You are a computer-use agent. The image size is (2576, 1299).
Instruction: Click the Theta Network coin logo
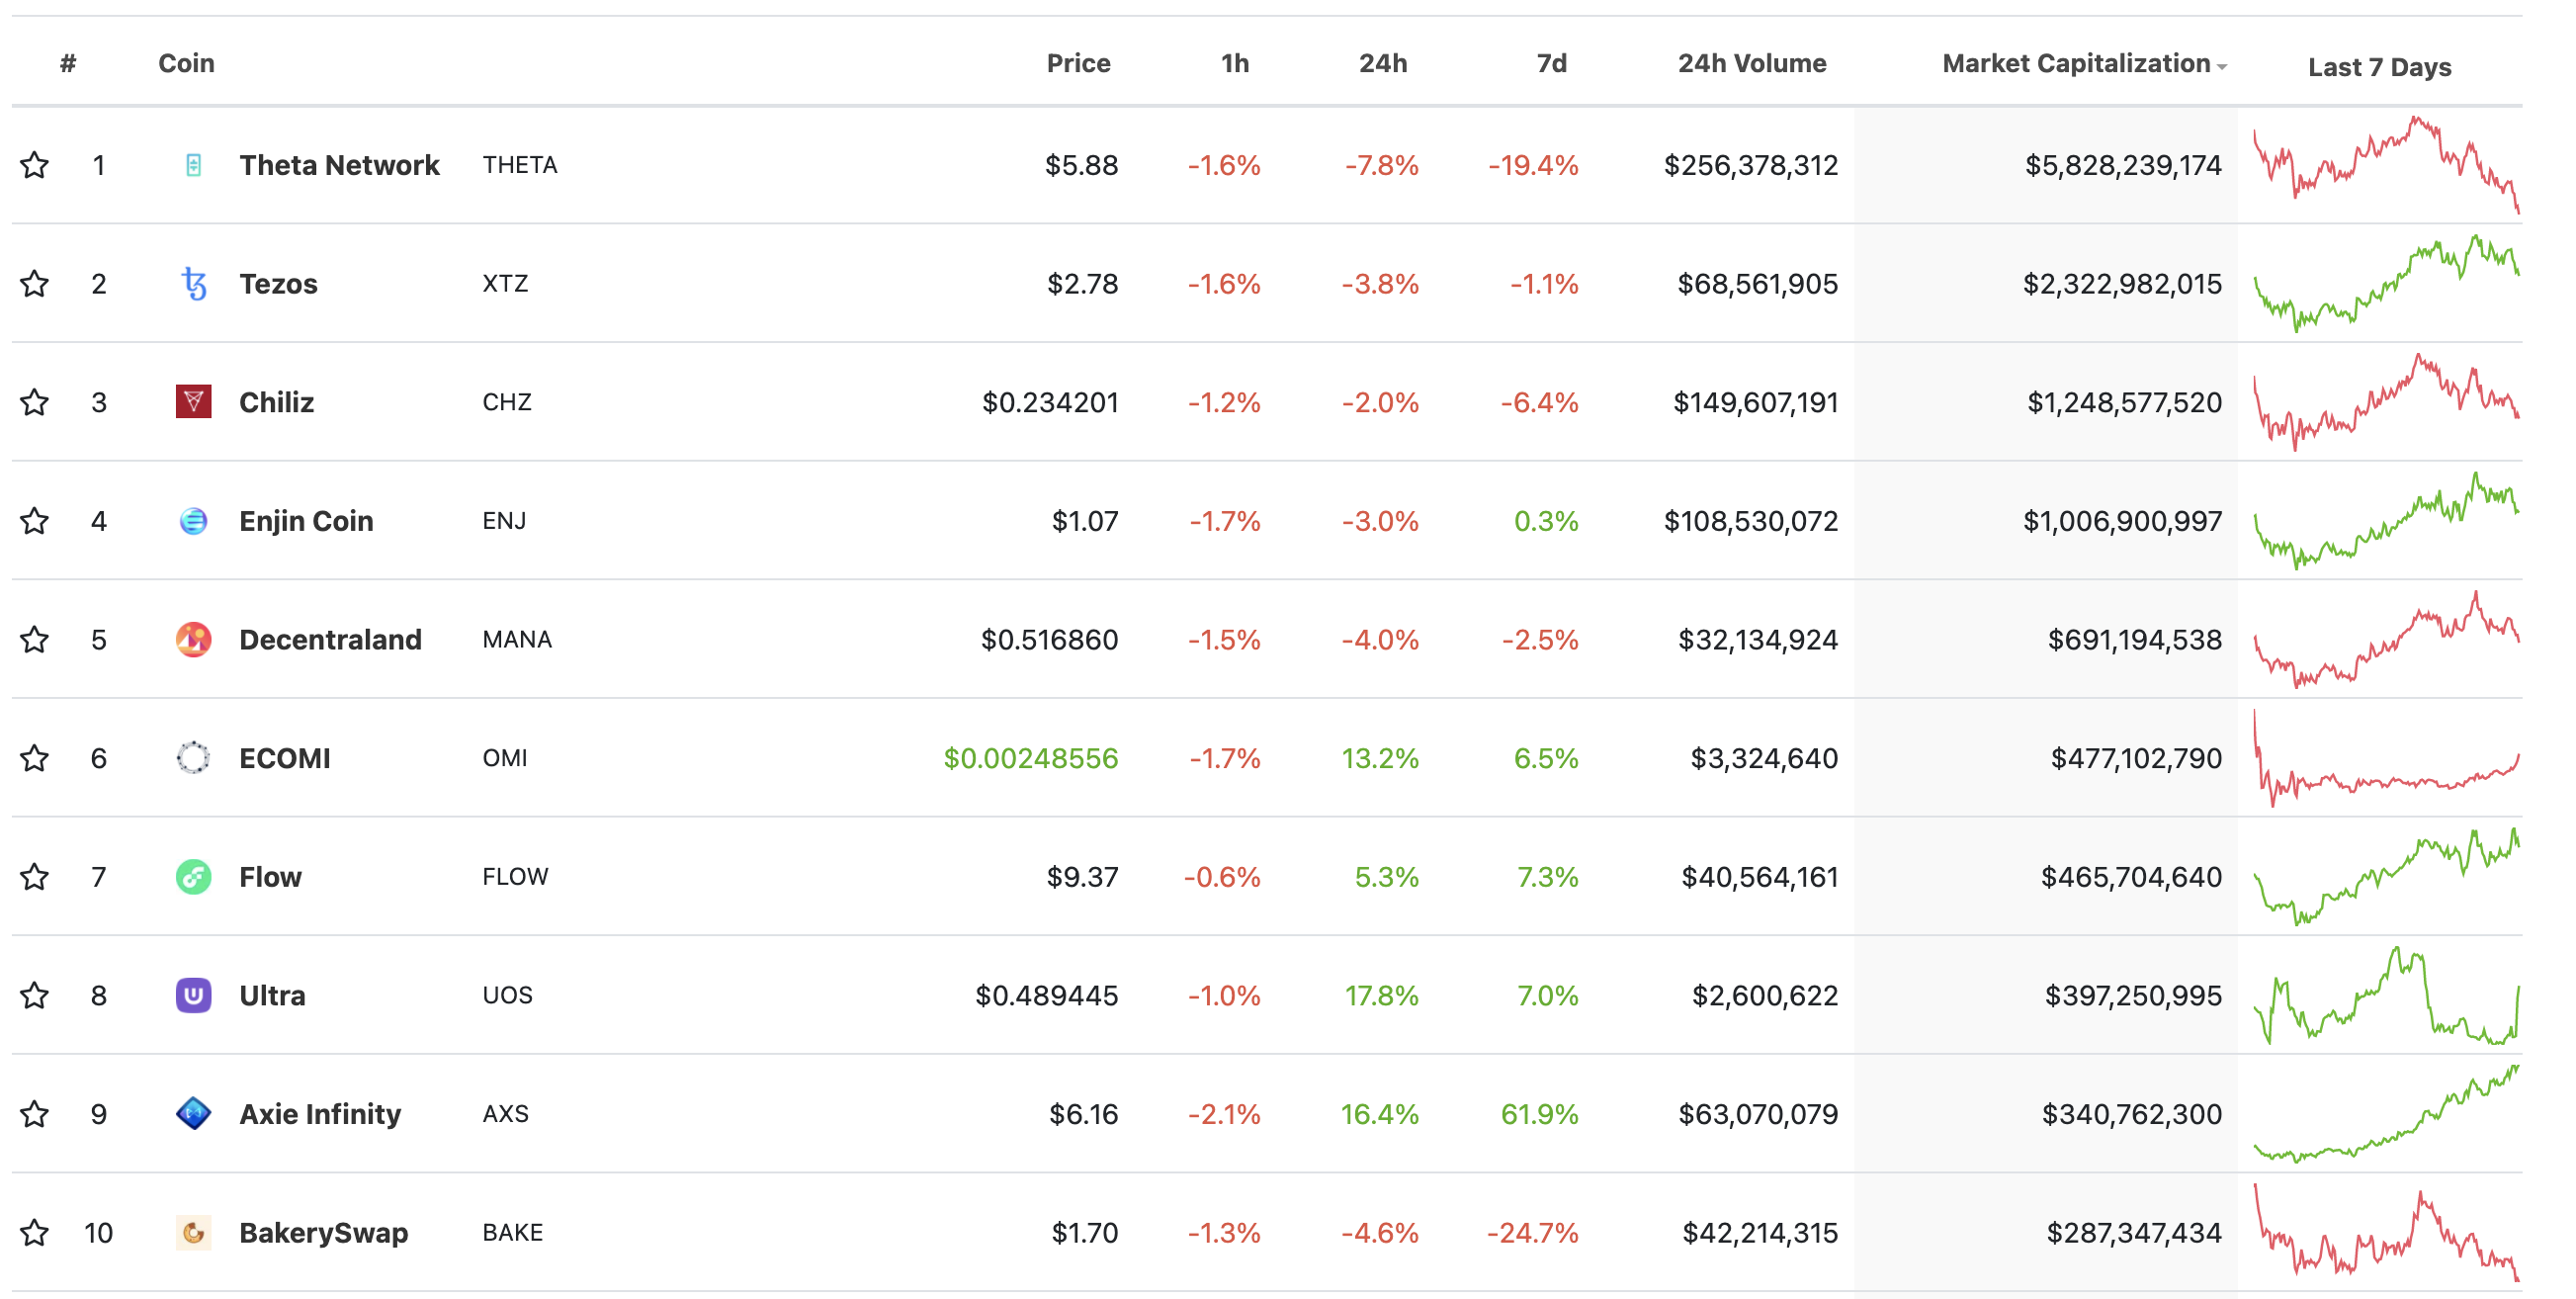click(193, 165)
